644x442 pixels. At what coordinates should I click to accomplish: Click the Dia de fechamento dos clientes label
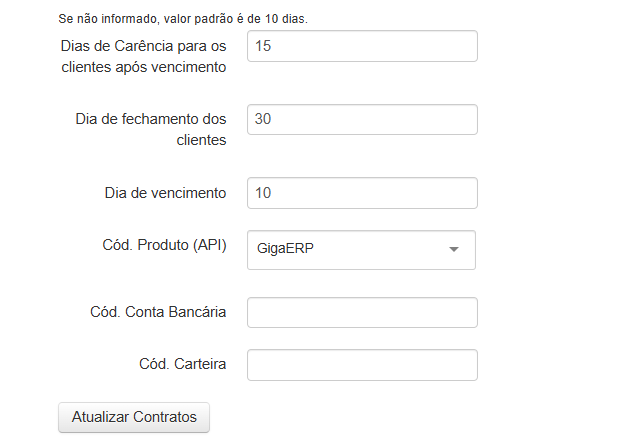point(151,119)
